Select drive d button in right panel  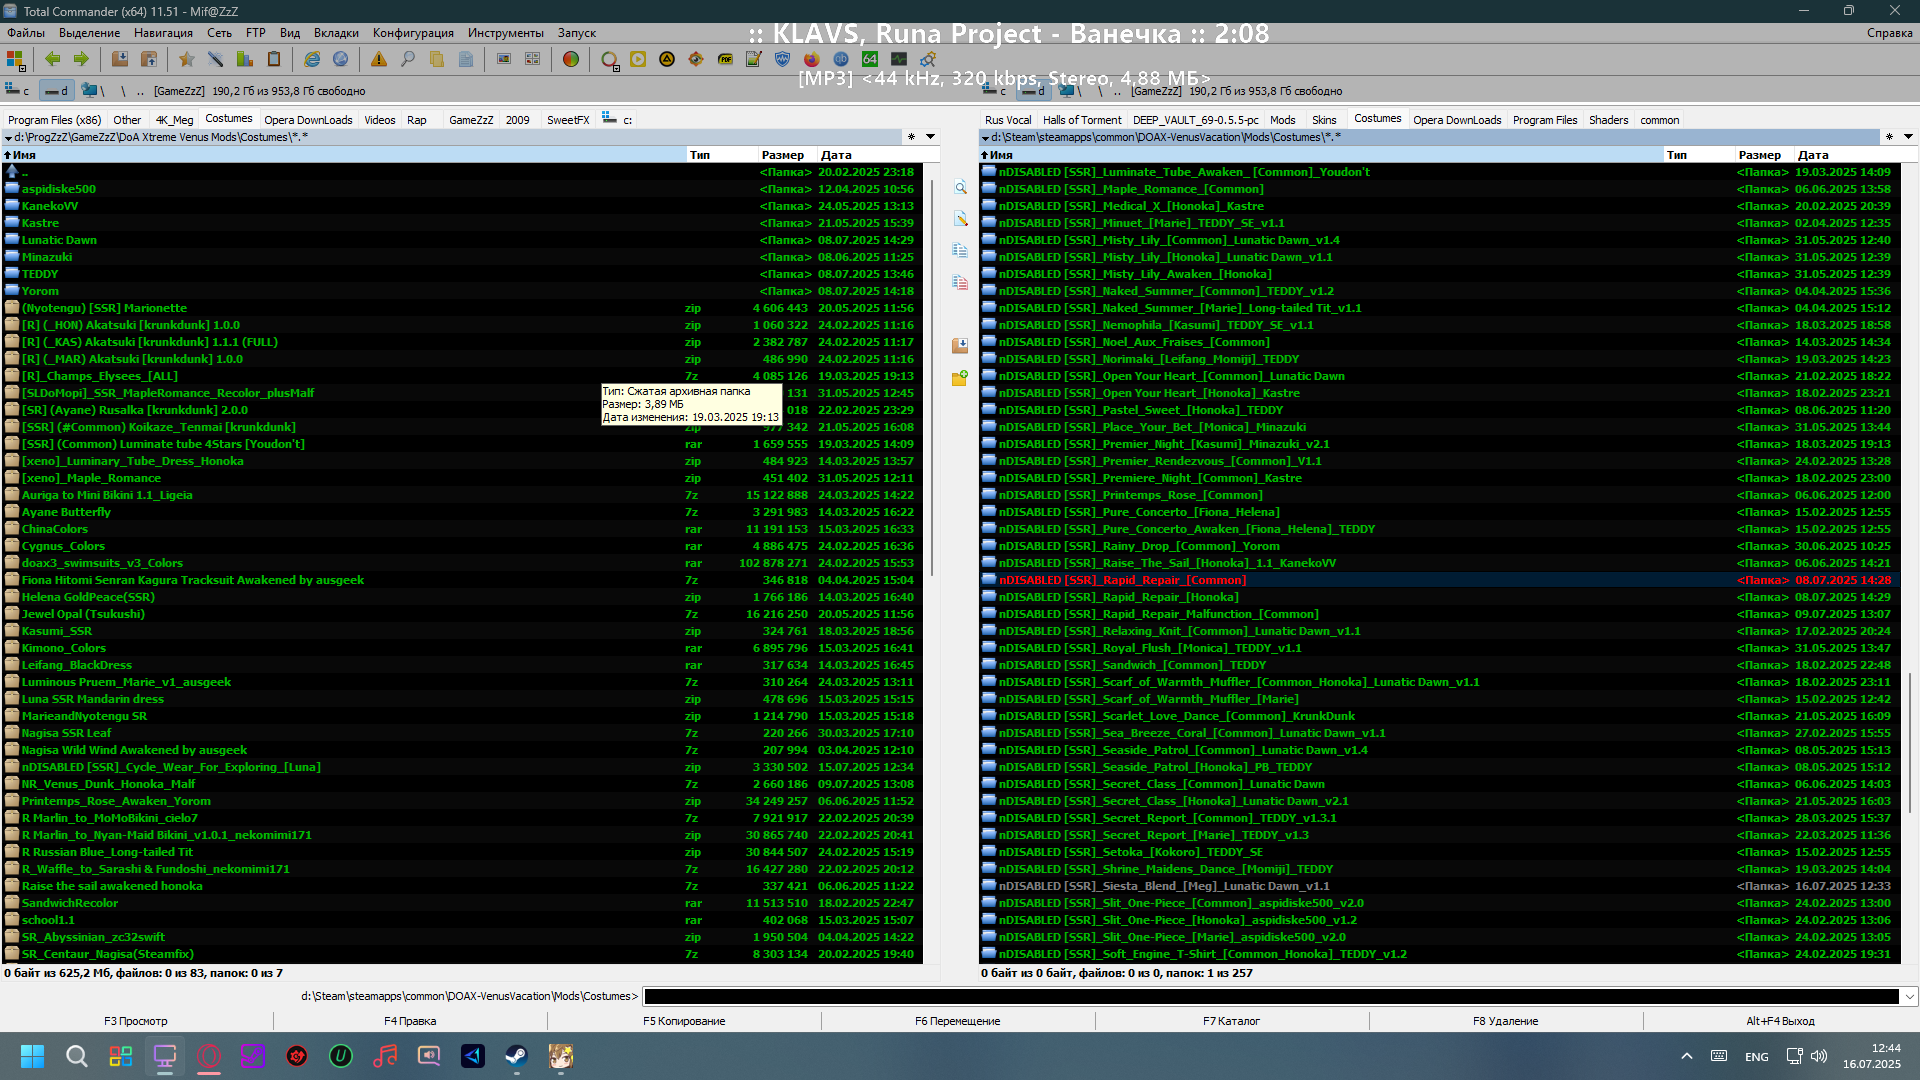click(x=1033, y=91)
